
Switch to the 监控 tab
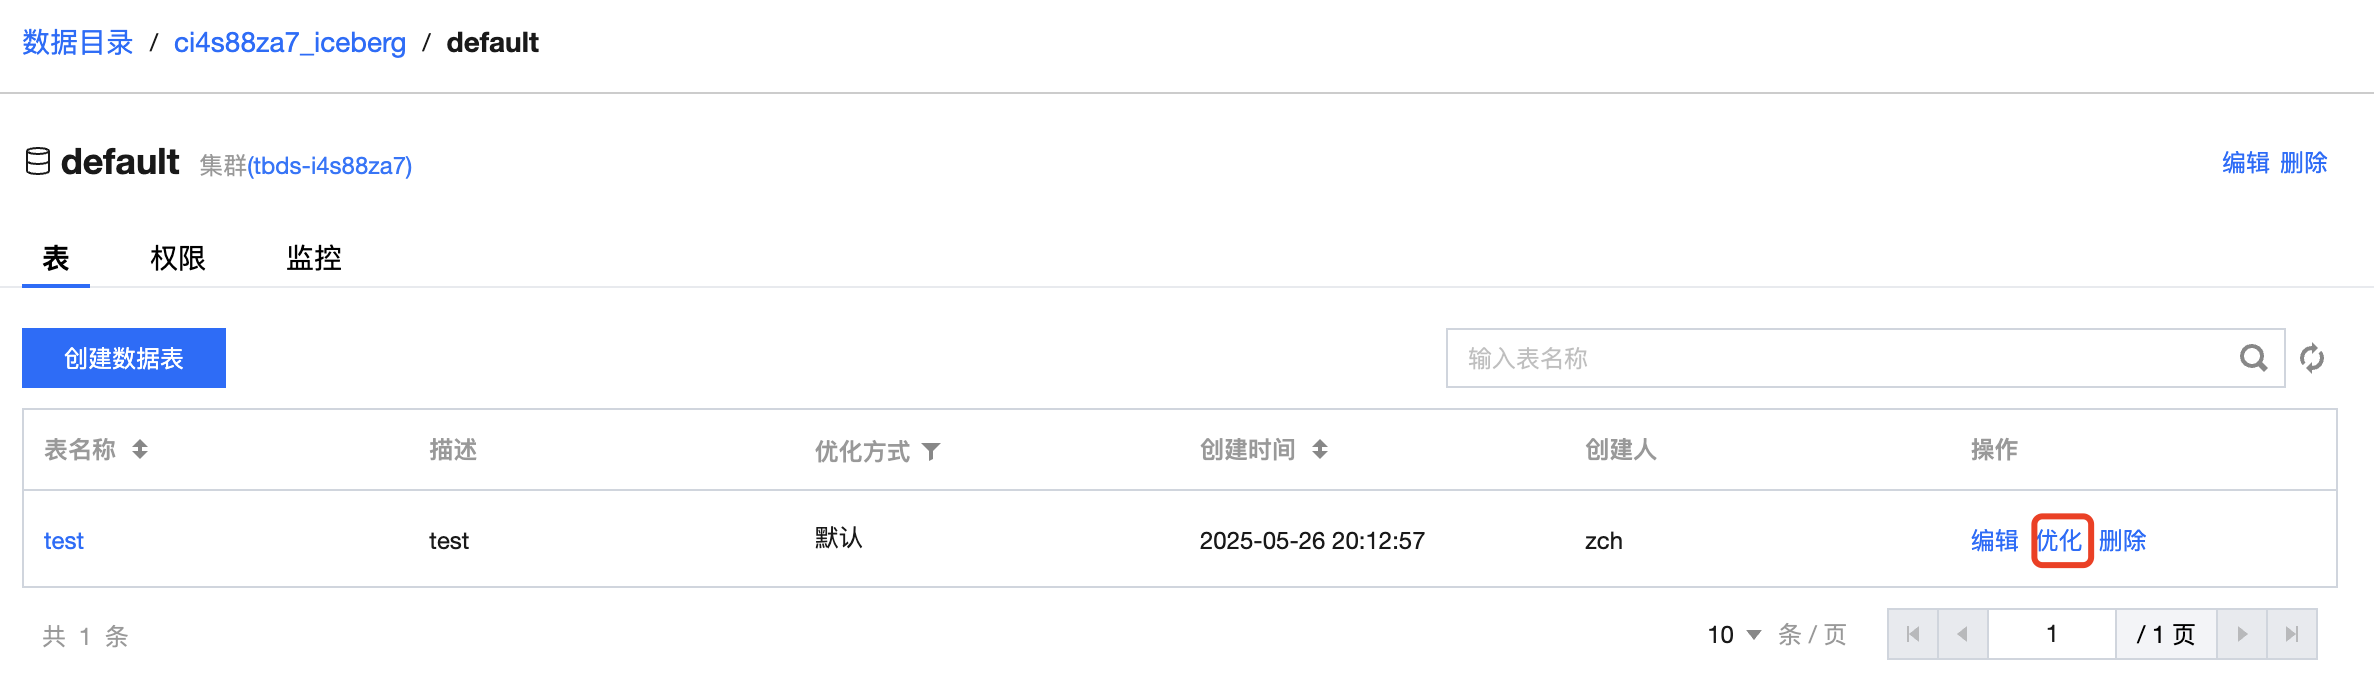coord(314,258)
